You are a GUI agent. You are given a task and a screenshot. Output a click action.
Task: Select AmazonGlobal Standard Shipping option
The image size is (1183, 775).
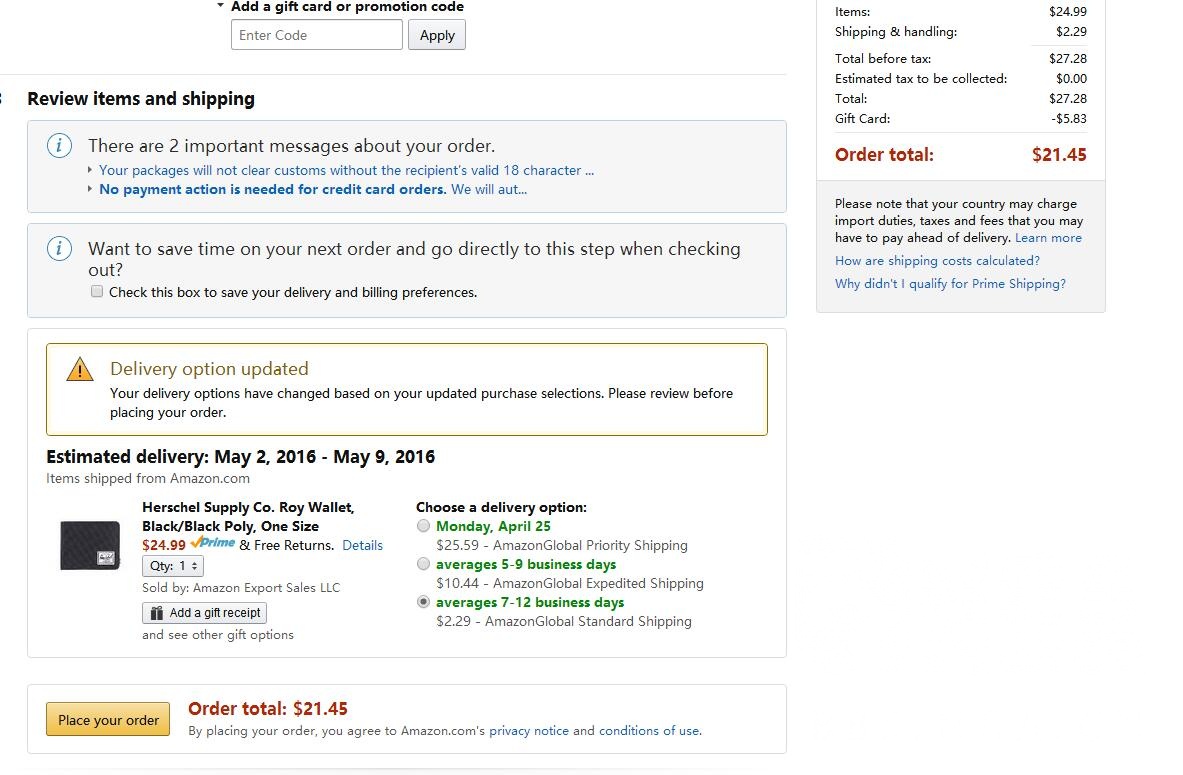coord(424,602)
